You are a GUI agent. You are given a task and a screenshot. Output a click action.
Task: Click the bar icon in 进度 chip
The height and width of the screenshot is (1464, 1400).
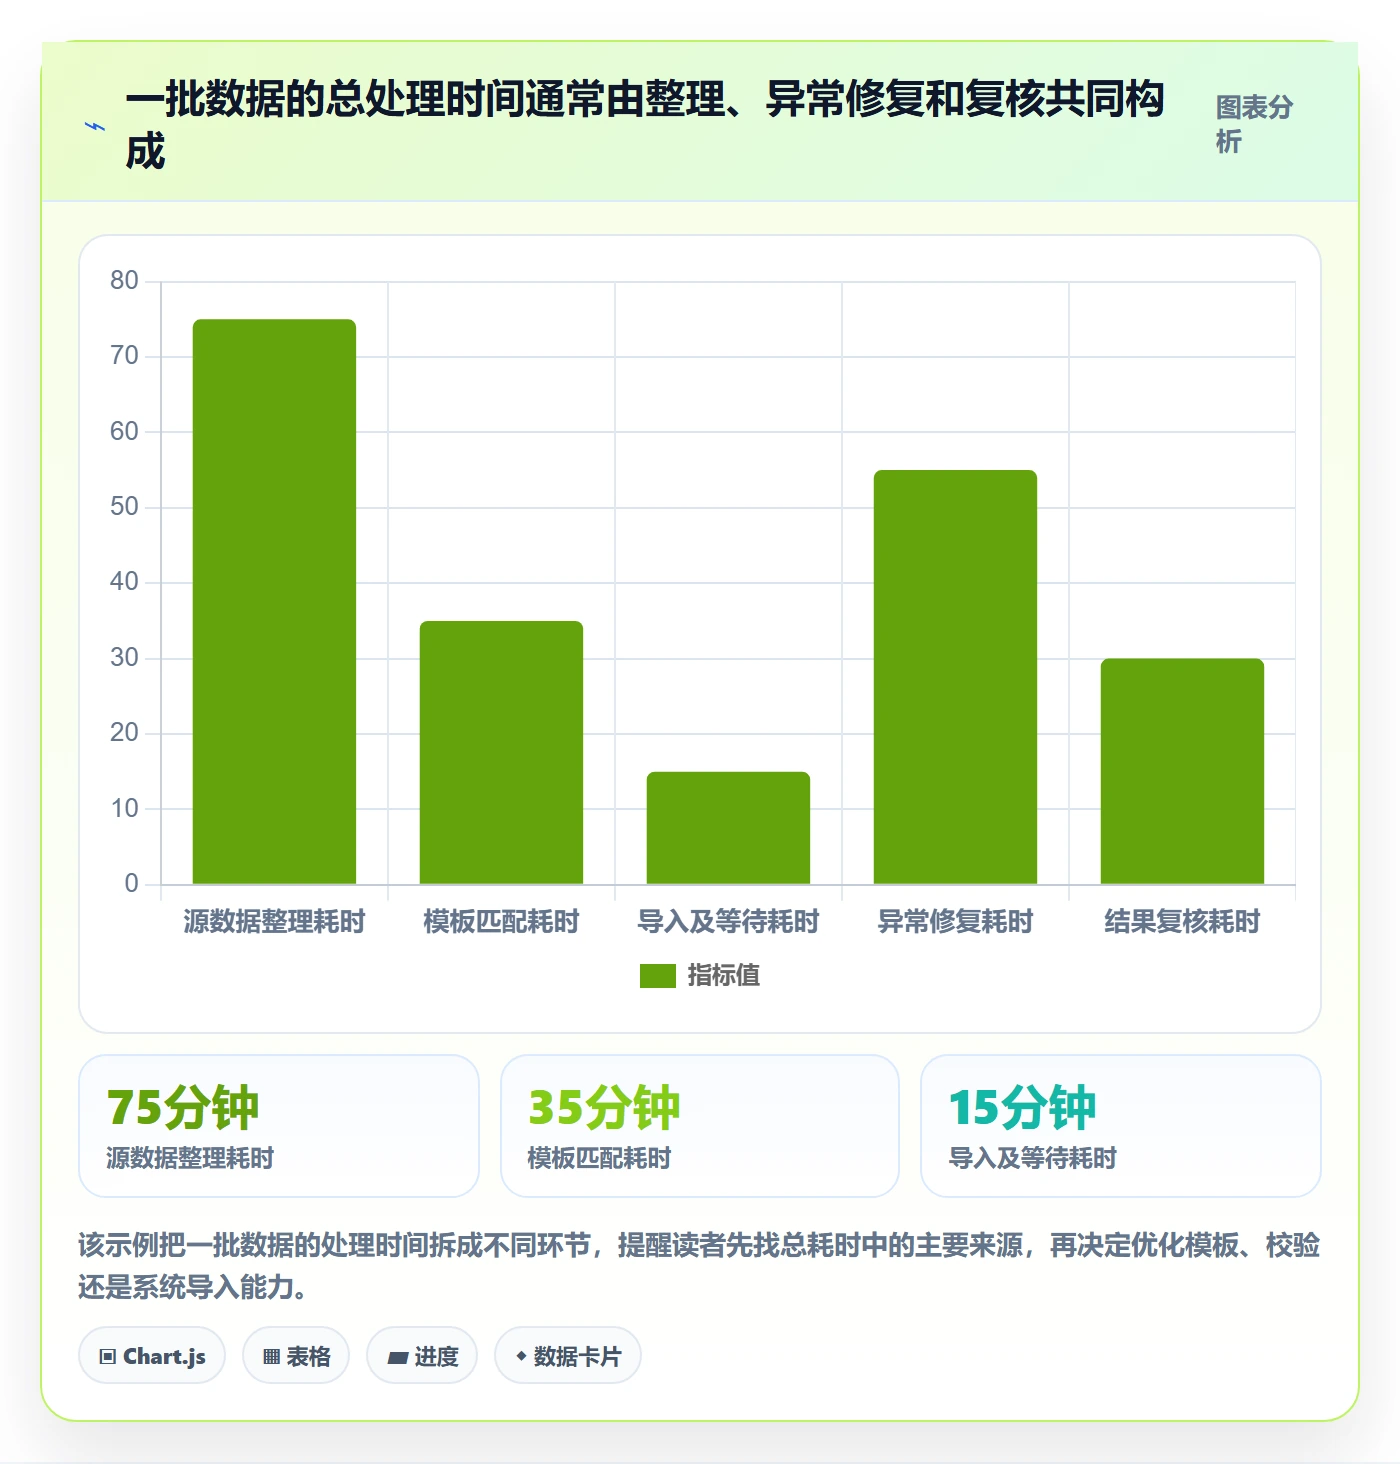point(398,1358)
